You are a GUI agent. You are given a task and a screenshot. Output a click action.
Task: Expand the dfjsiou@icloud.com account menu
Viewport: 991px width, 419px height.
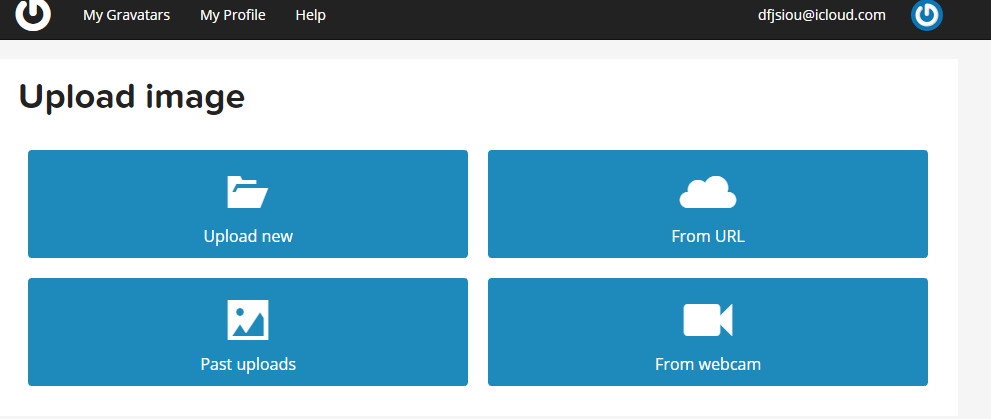822,15
